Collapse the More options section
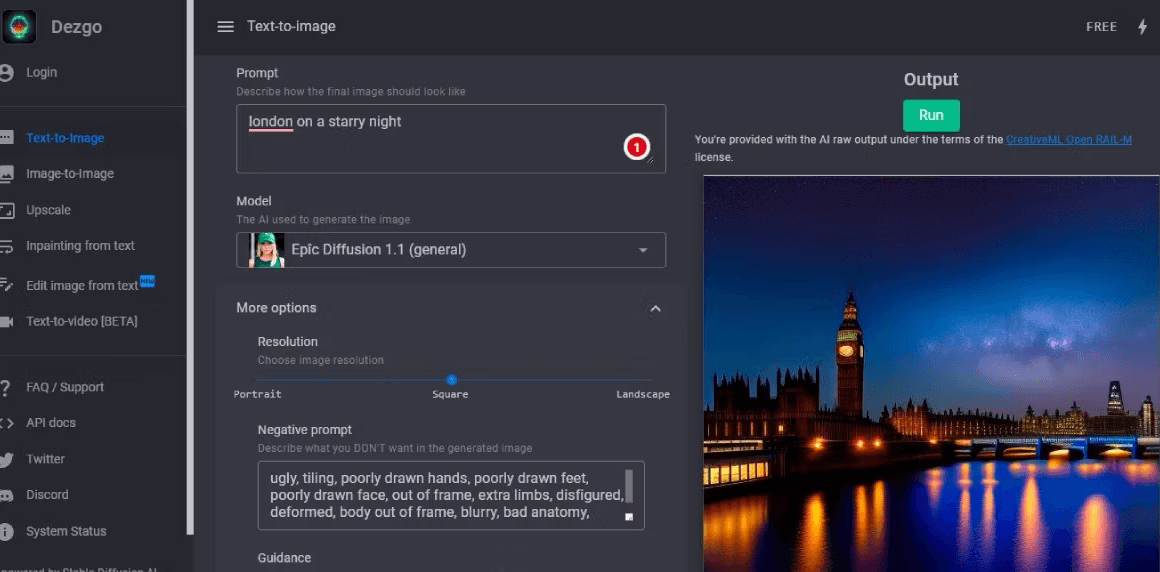 pyautogui.click(x=655, y=309)
